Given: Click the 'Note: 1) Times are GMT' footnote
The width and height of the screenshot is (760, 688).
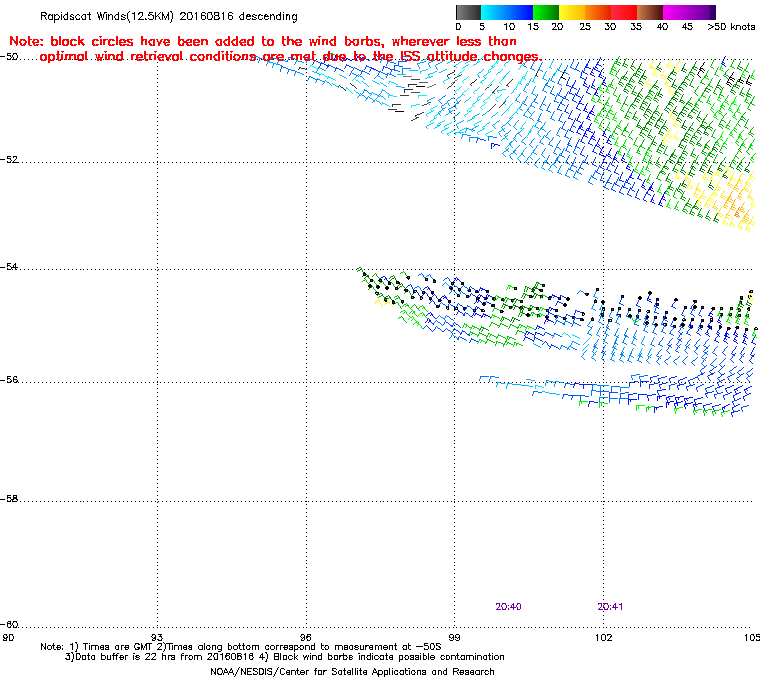Looking at the screenshot, I should click(241, 647).
